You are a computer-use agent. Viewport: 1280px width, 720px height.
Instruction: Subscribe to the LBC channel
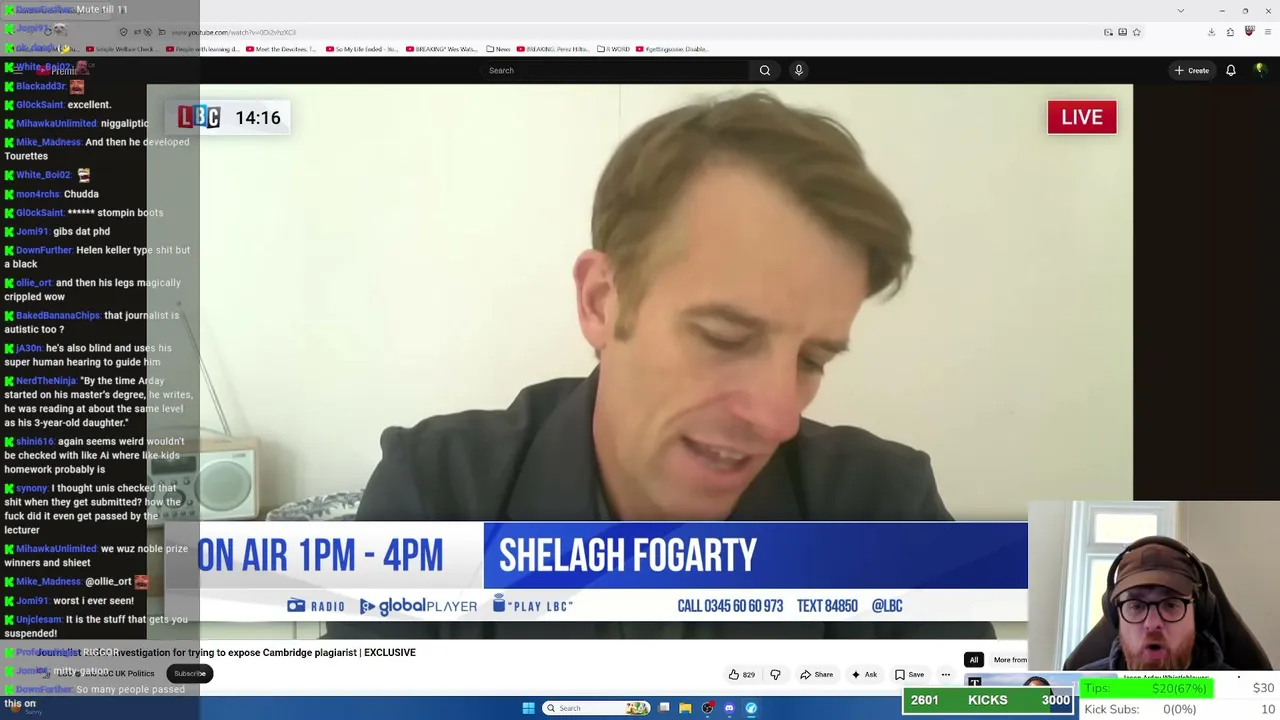190,674
